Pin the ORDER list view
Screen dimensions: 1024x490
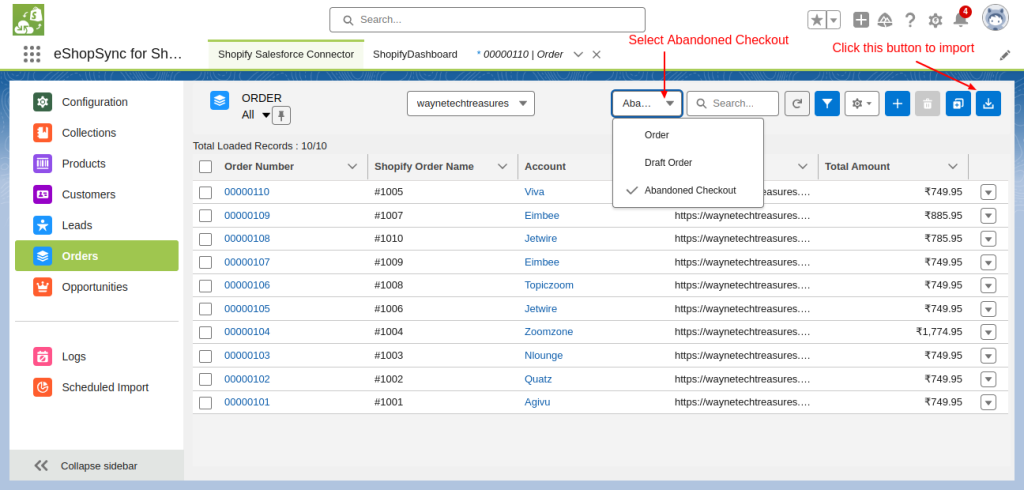(281, 116)
